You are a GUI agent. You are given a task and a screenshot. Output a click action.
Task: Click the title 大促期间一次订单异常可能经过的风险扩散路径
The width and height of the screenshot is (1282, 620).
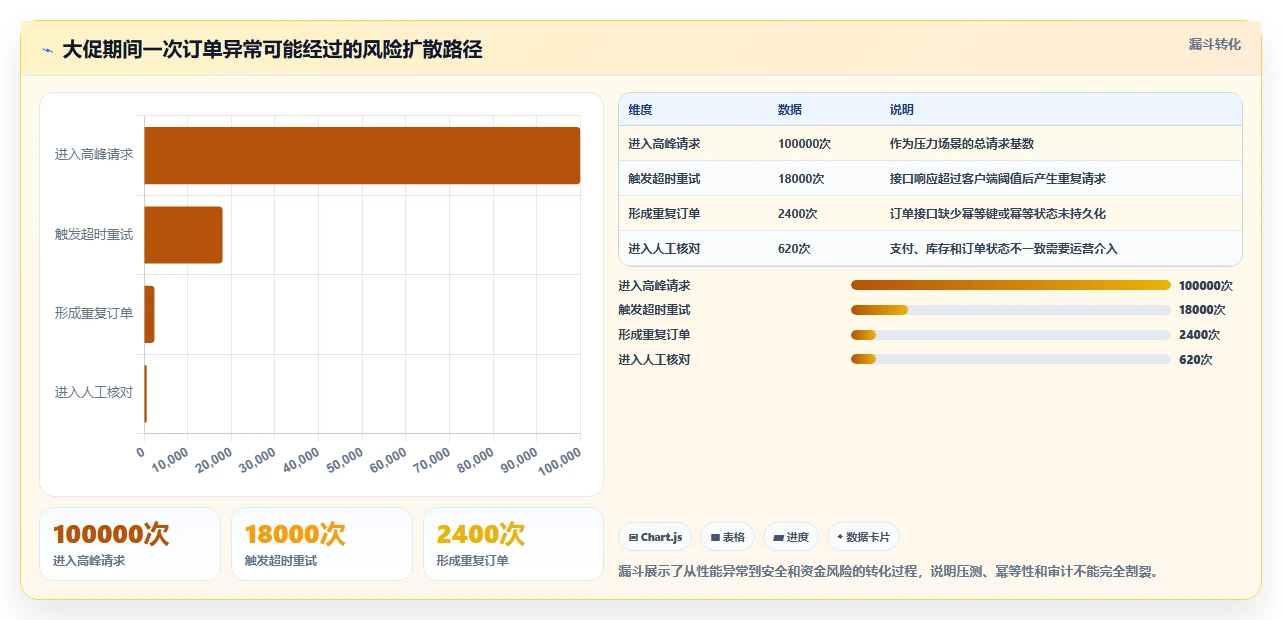pos(272,50)
